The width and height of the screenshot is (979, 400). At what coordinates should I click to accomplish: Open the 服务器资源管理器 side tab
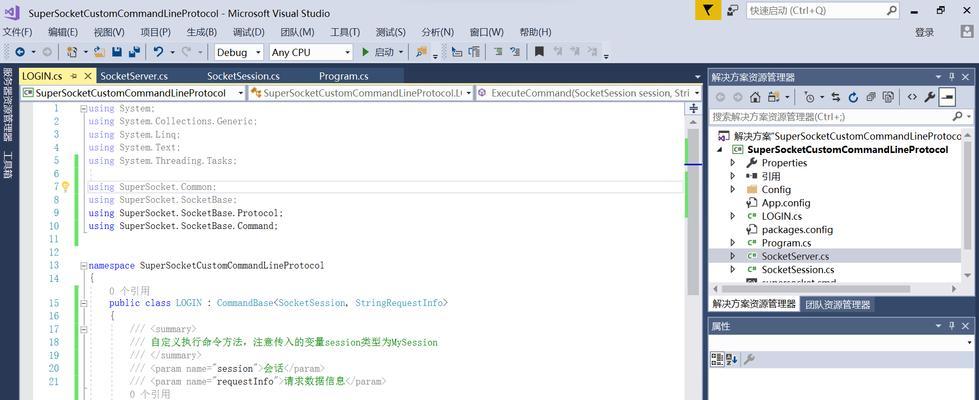(7, 105)
